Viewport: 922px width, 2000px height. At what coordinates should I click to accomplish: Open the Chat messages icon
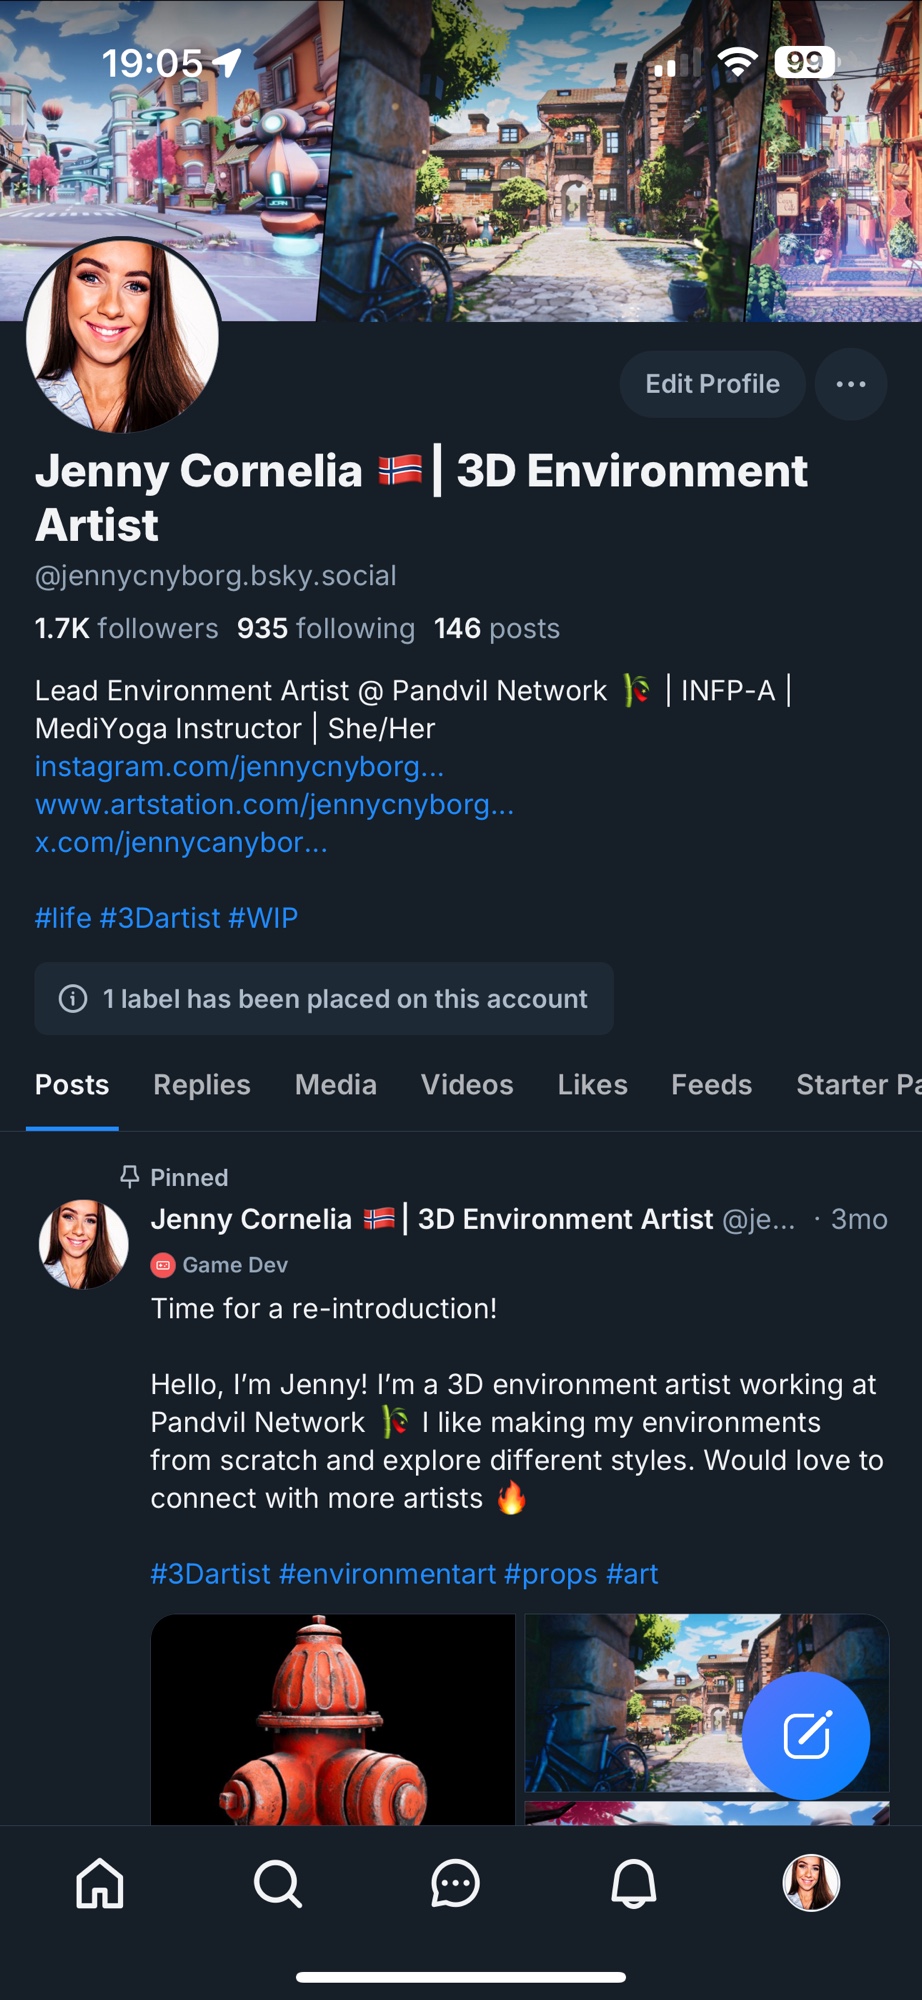pyautogui.click(x=455, y=1884)
